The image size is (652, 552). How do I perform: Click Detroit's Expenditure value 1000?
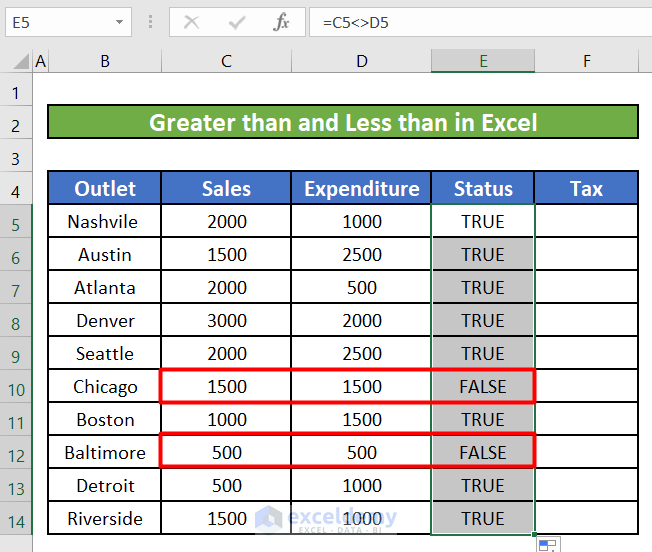tap(361, 485)
